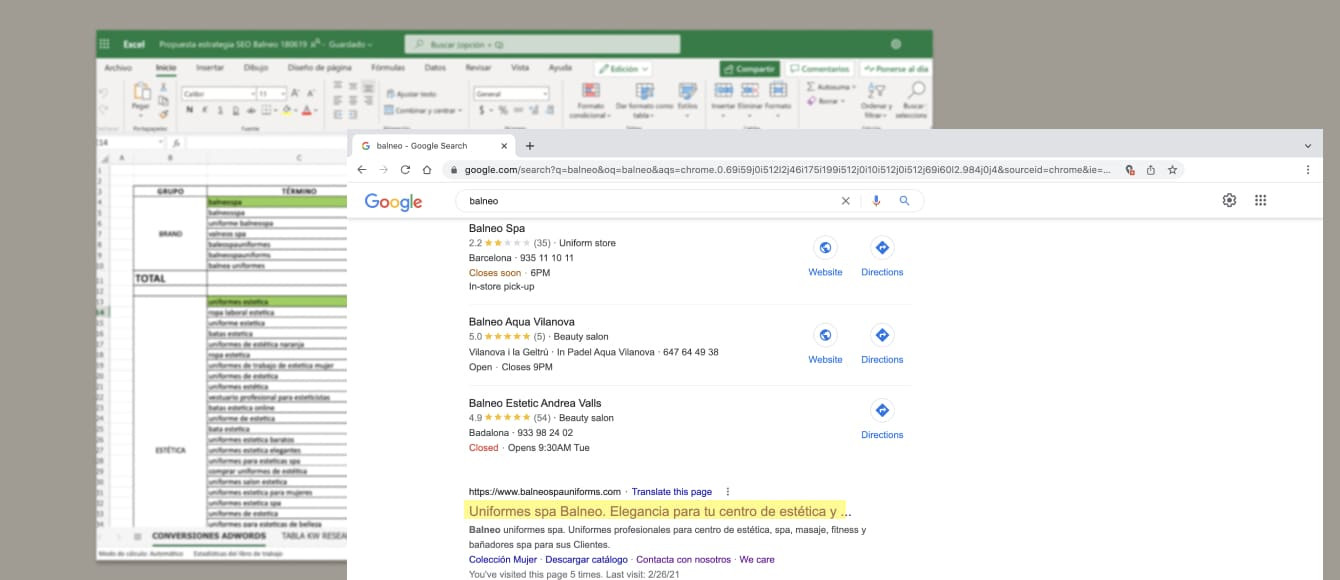Open Google search settings gear
Screen dimensions: 1340x580
(1229, 200)
